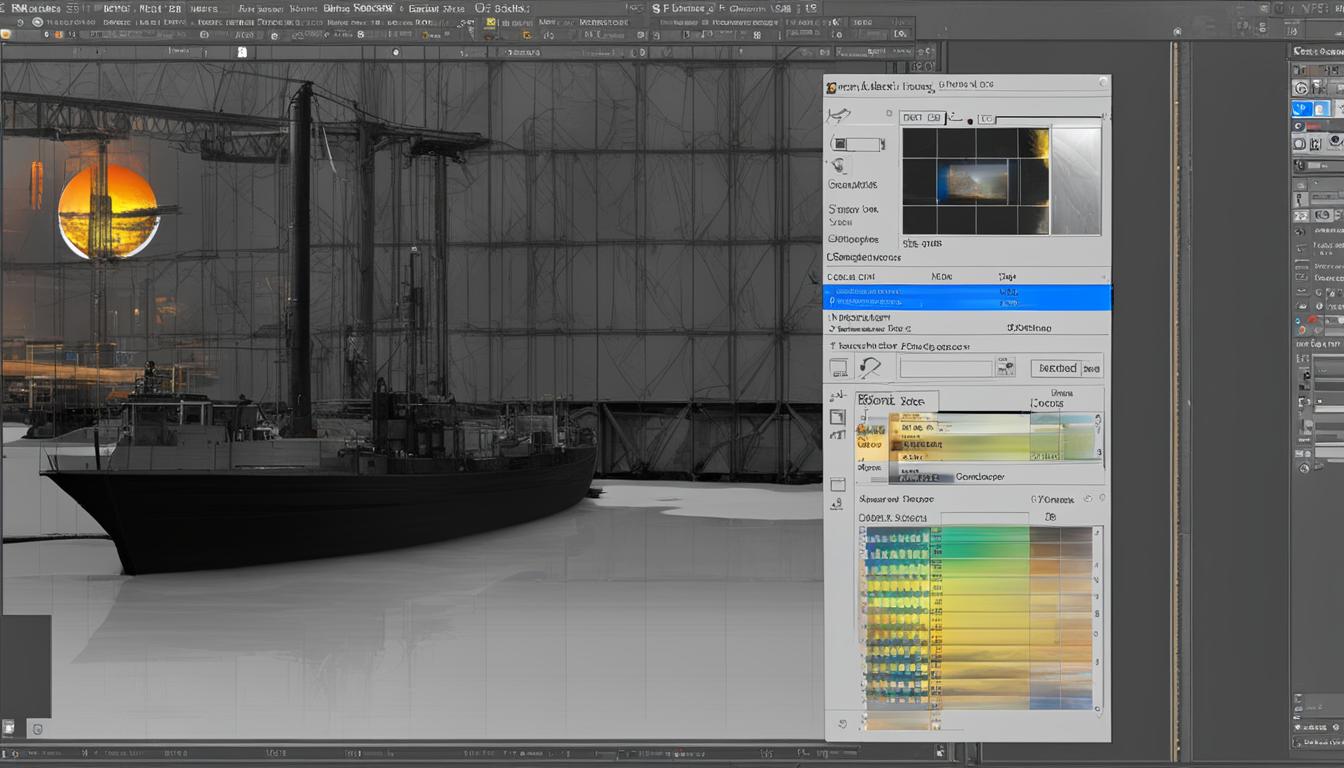1344x768 pixels.
Task: Select the highlighted blue list row
Action: (967, 297)
